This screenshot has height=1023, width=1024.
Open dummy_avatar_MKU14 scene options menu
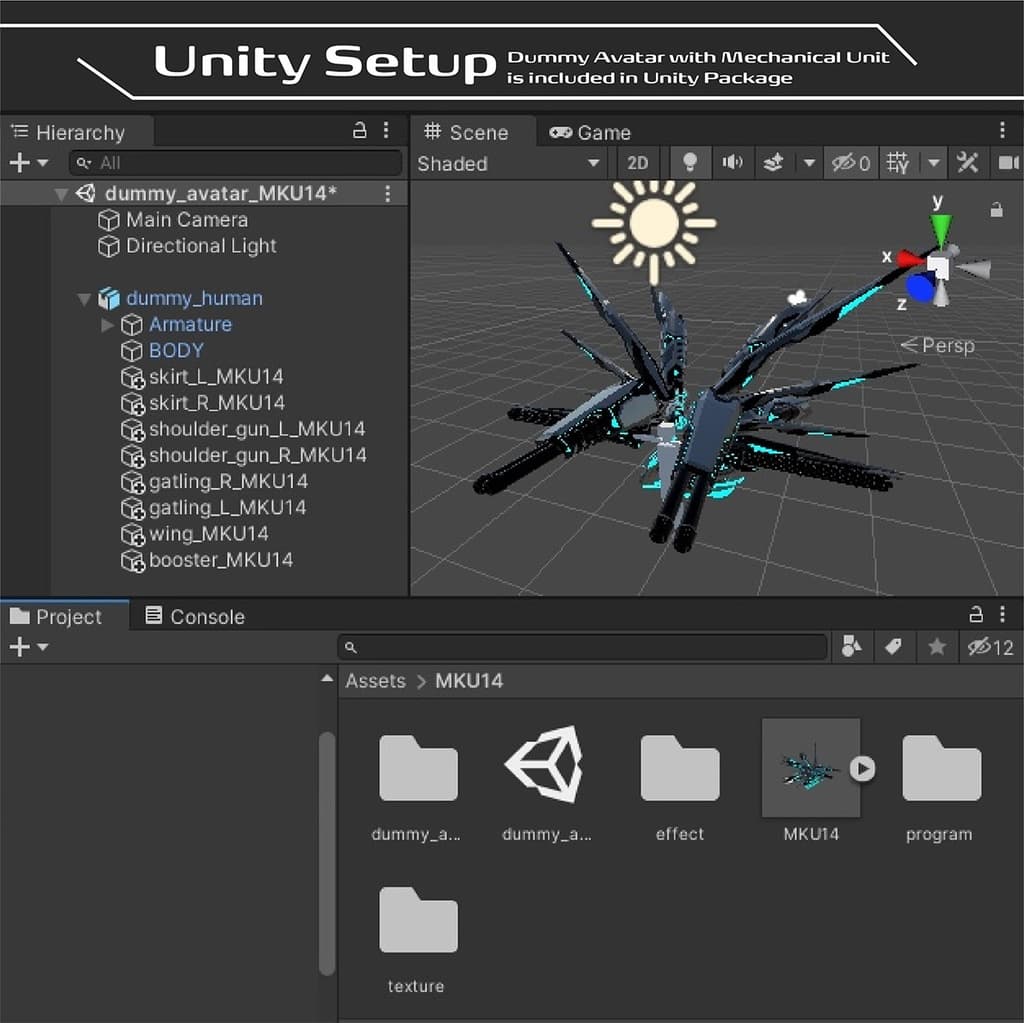388,193
